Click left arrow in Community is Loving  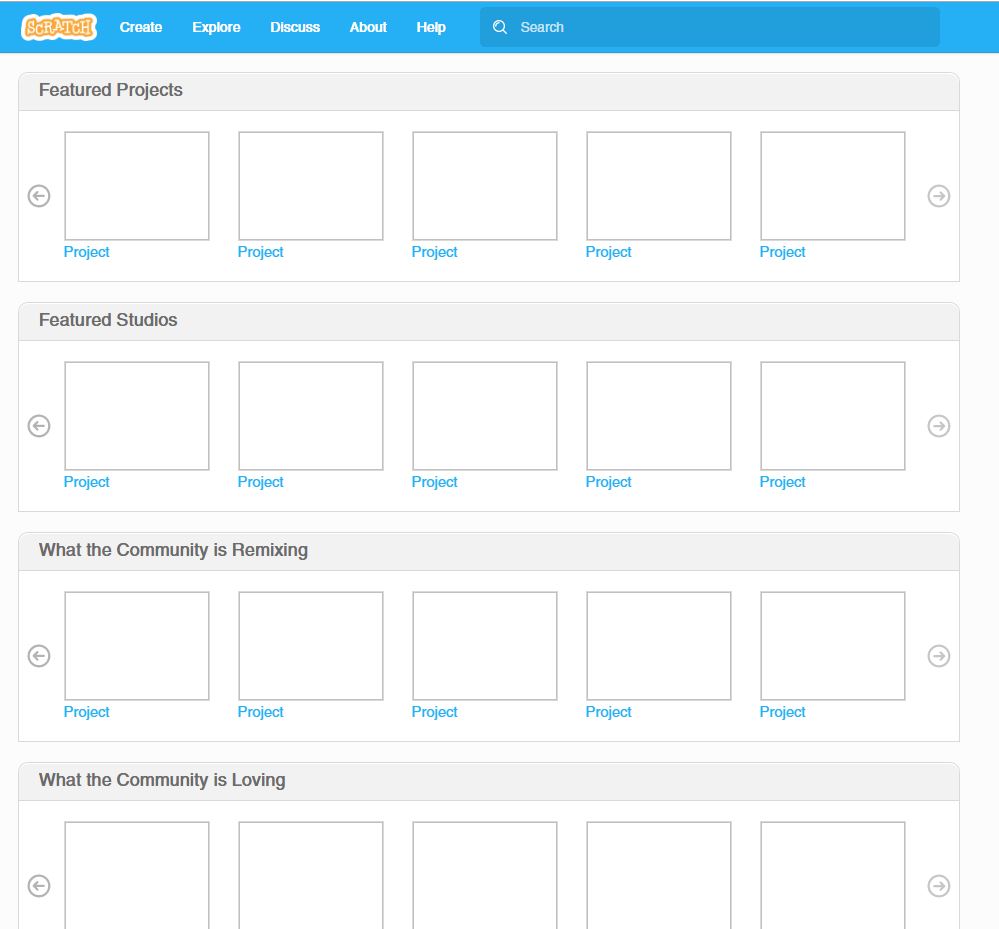click(x=39, y=886)
